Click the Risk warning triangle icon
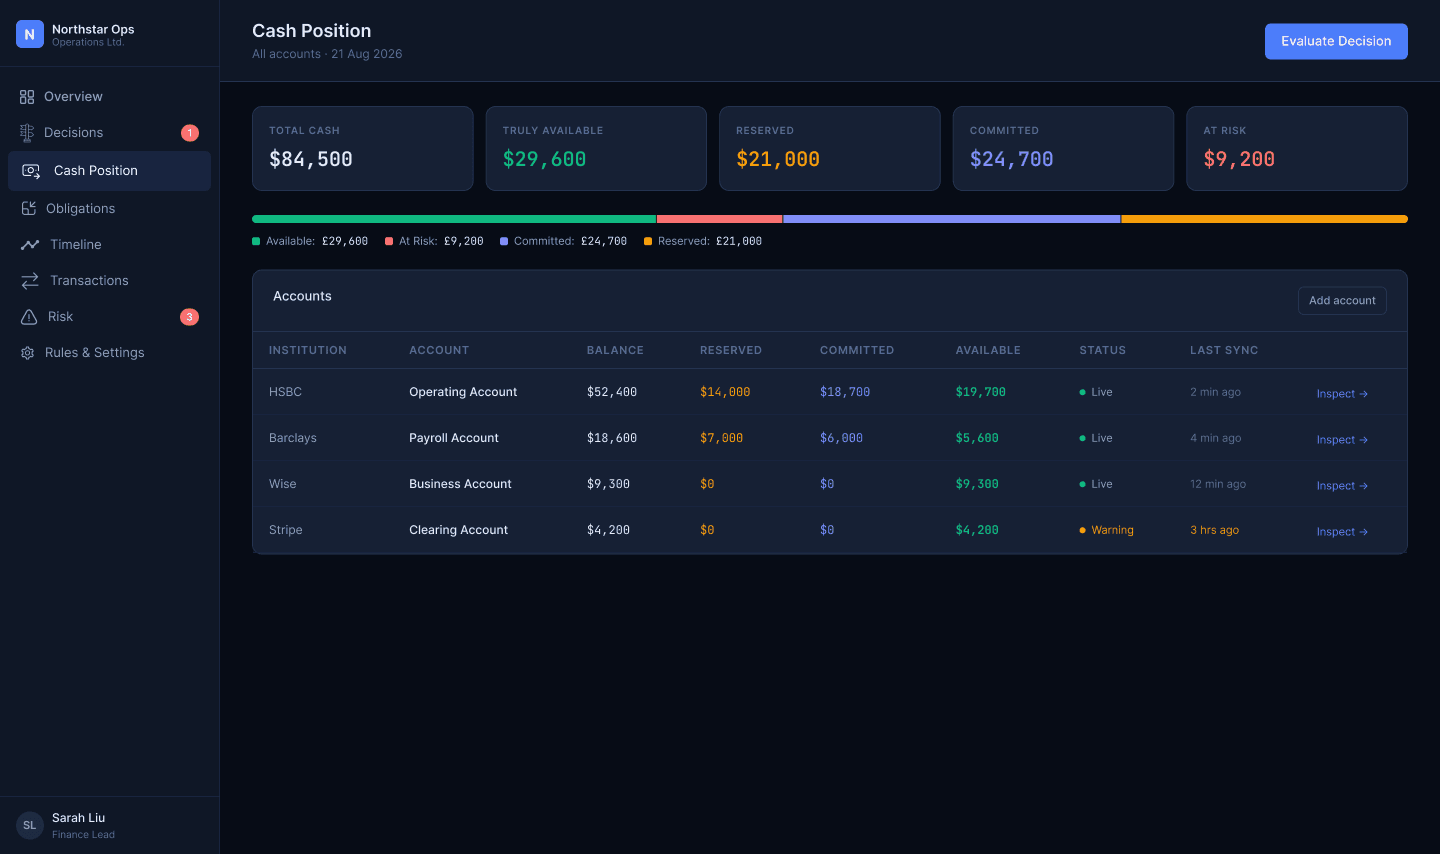This screenshot has height=854, width=1440. [x=29, y=317]
